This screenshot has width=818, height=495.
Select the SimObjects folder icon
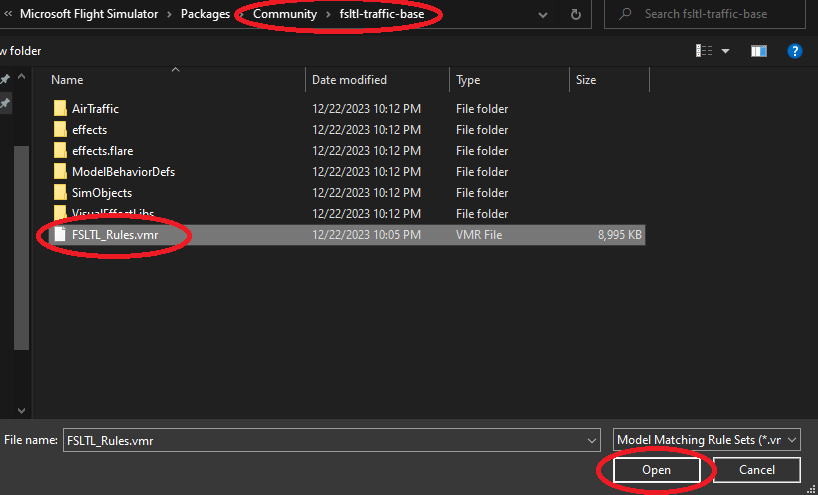[60, 193]
